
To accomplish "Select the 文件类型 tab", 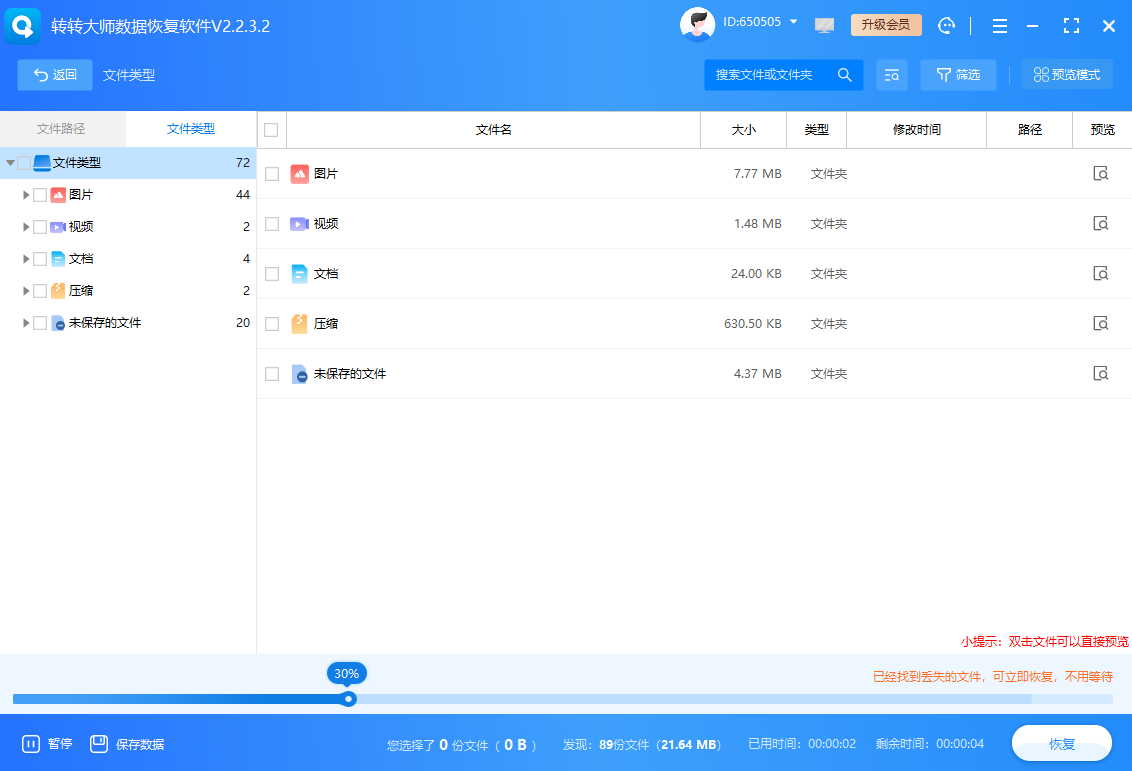I will click(190, 129).
